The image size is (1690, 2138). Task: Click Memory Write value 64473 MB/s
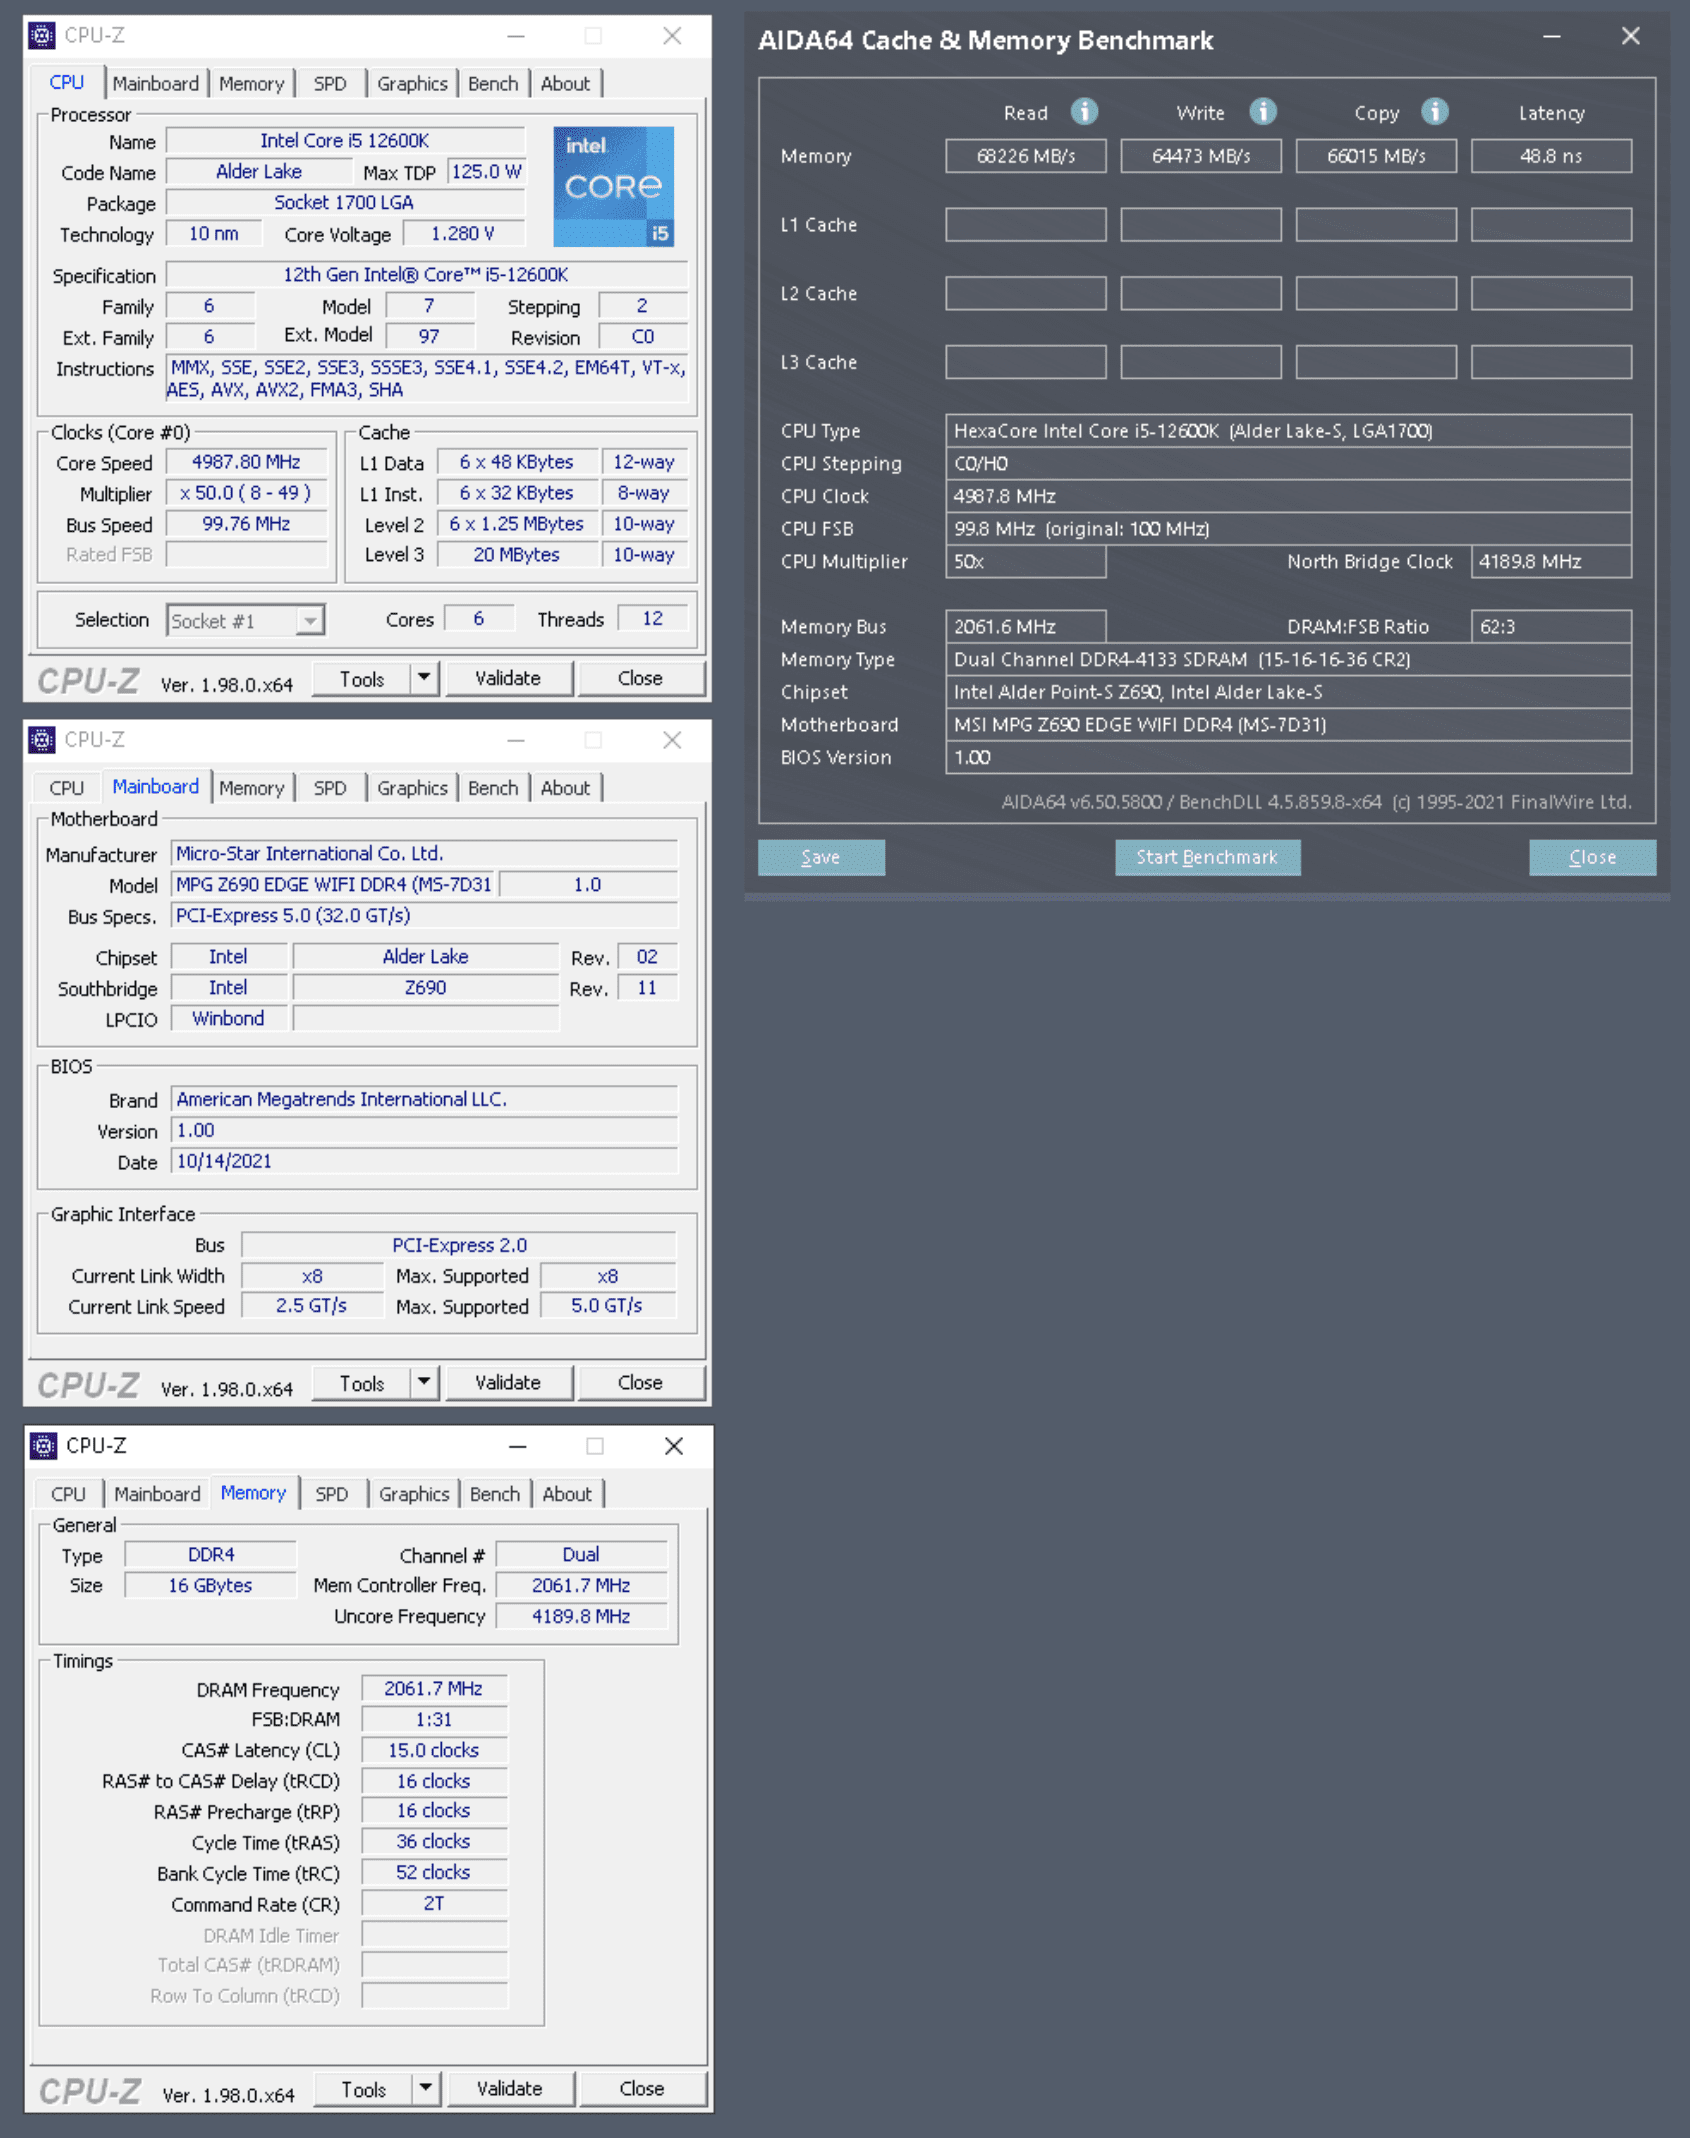tap(1201, 156)
